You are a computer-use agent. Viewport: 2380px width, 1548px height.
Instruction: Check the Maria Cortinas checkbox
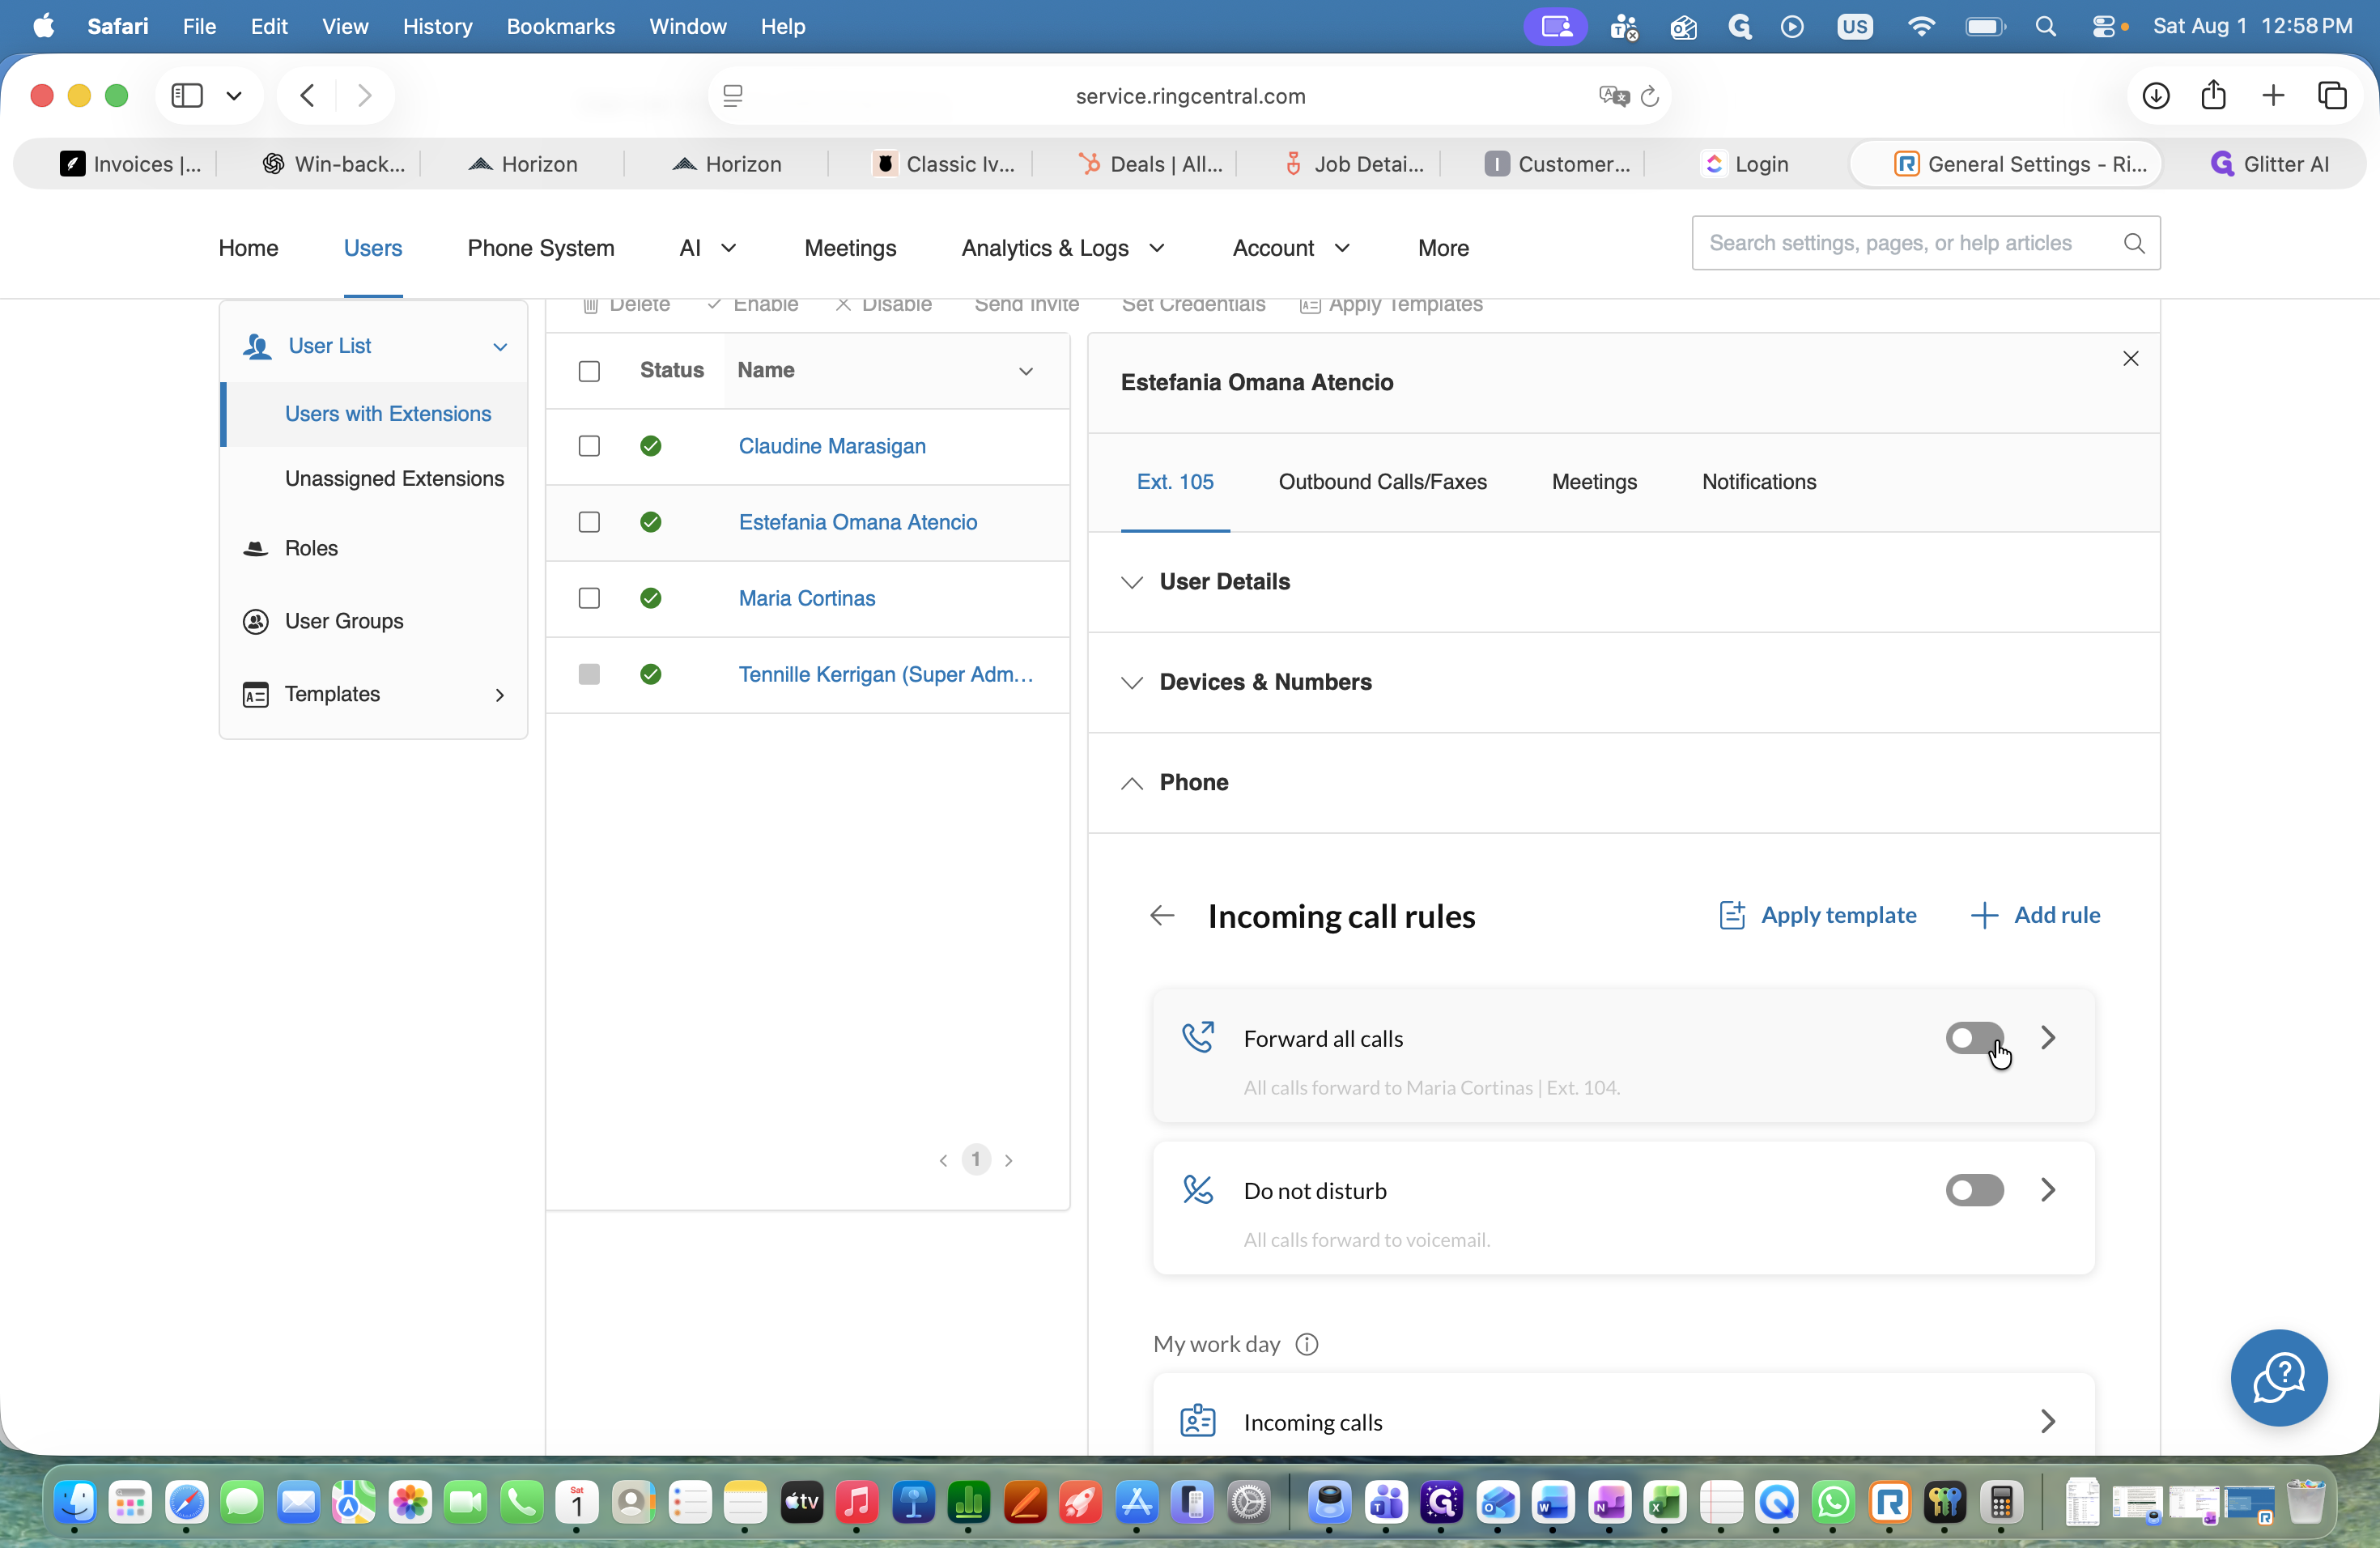tap(589, 598)
